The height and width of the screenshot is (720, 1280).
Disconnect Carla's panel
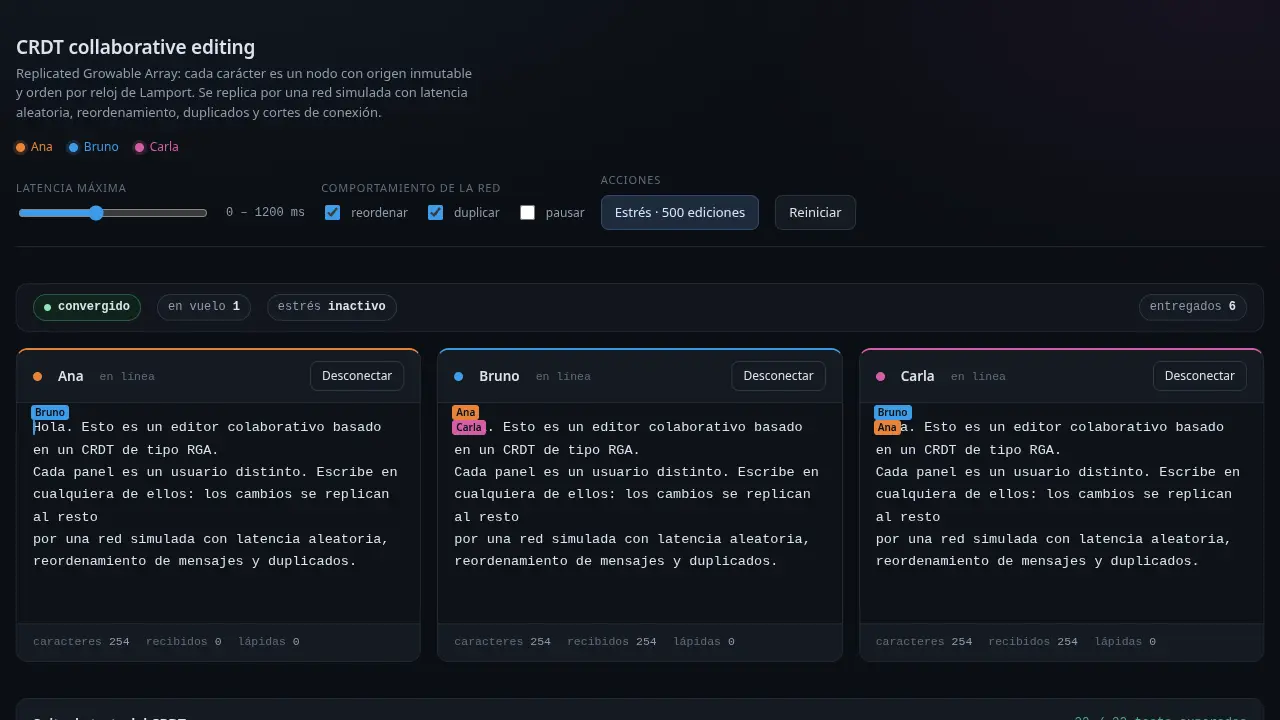[1200, 376]
